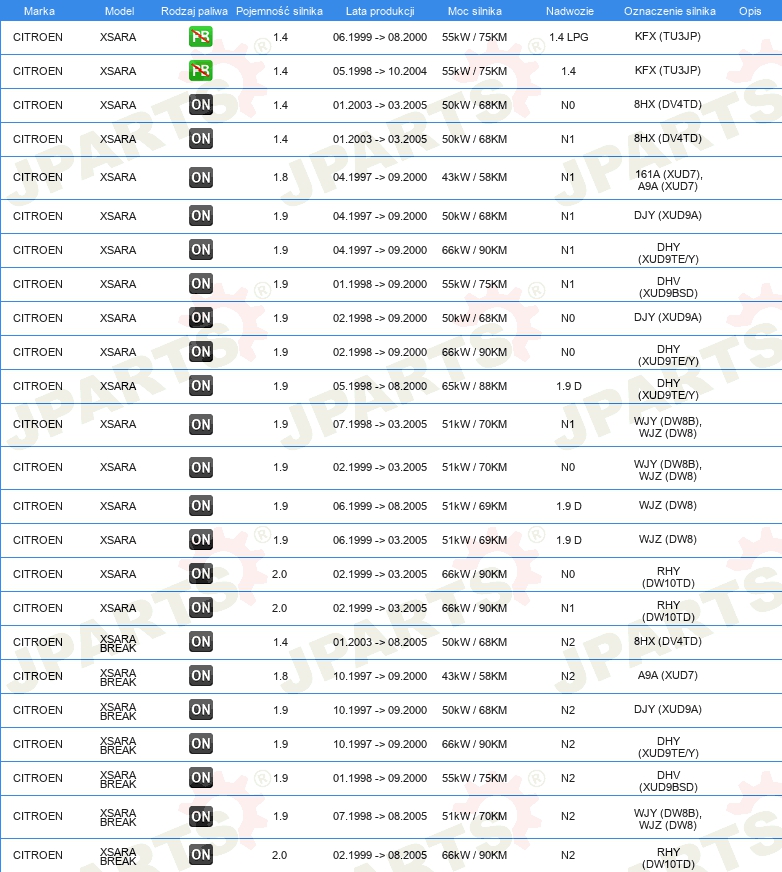This screenshot has width=782, height=872.
Task: Click the '10.1997 -> 09.2000' date in the 1.8 Break row
Action: pyautogui.click(x=380, y=676)
